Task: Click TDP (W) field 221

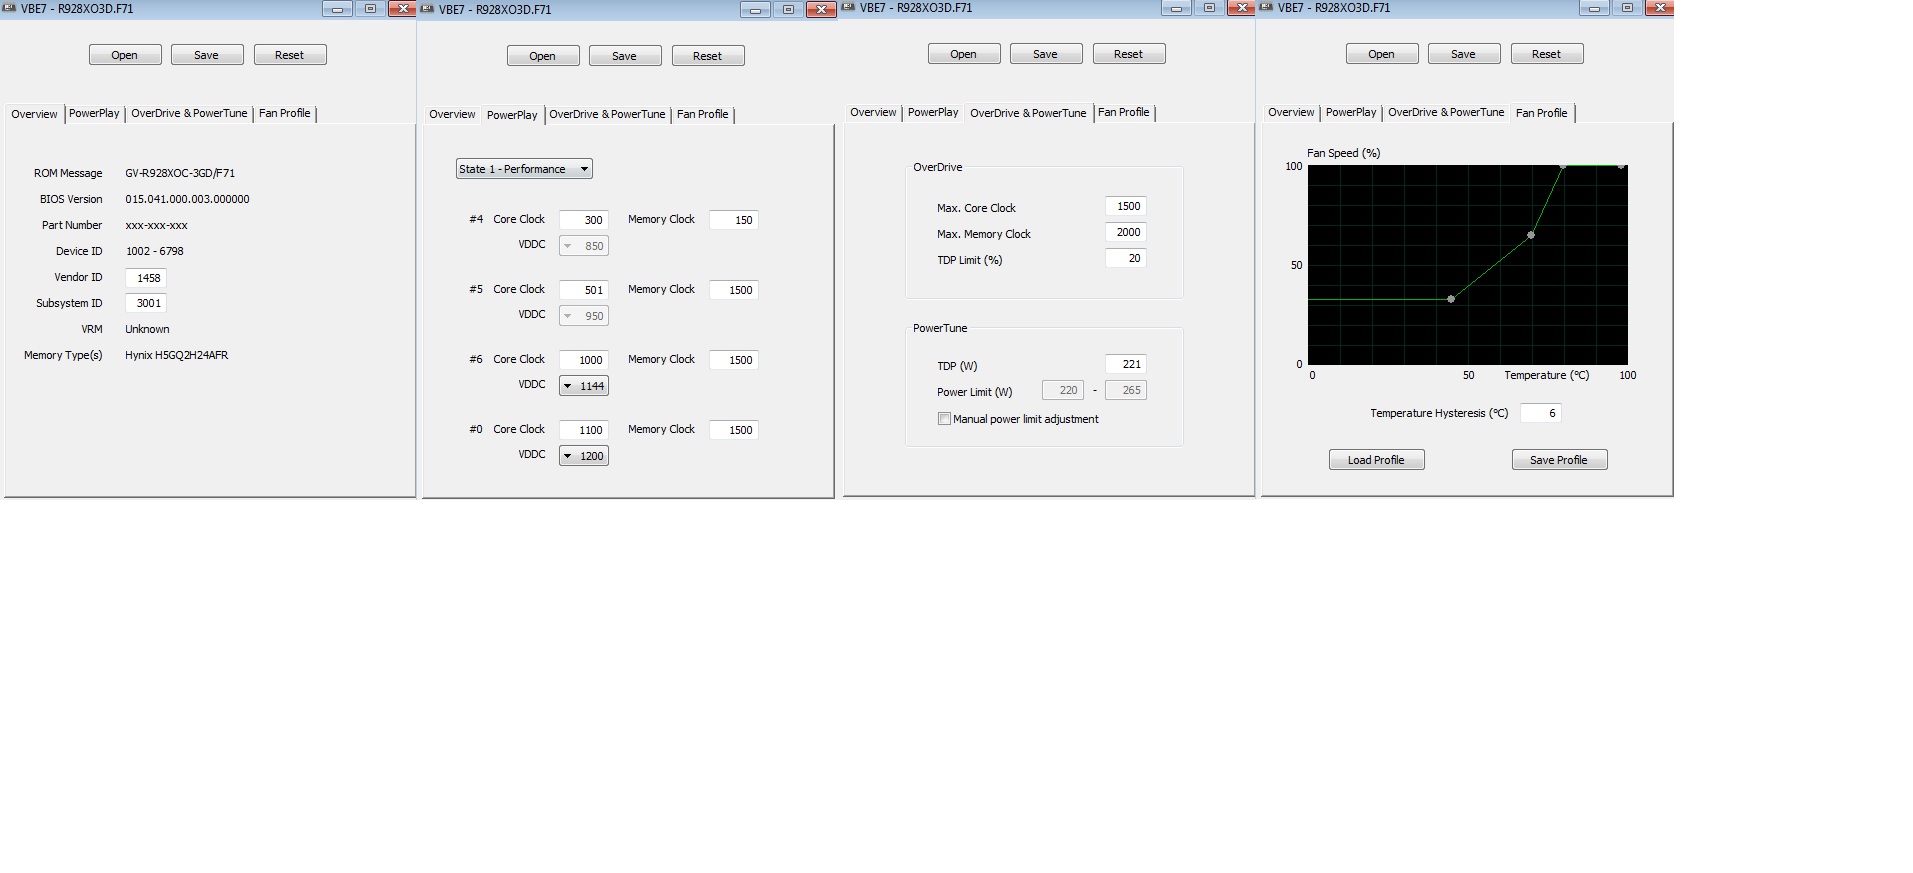Action: (1126, 364)
